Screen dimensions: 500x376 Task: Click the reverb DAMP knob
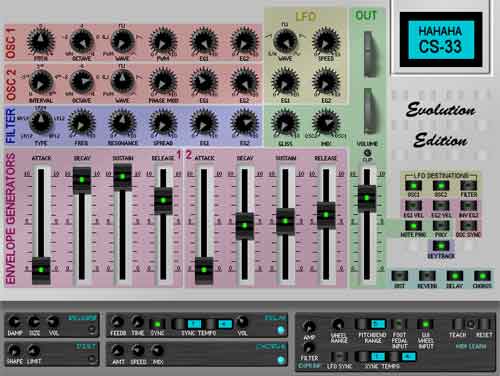pos(14,322)
